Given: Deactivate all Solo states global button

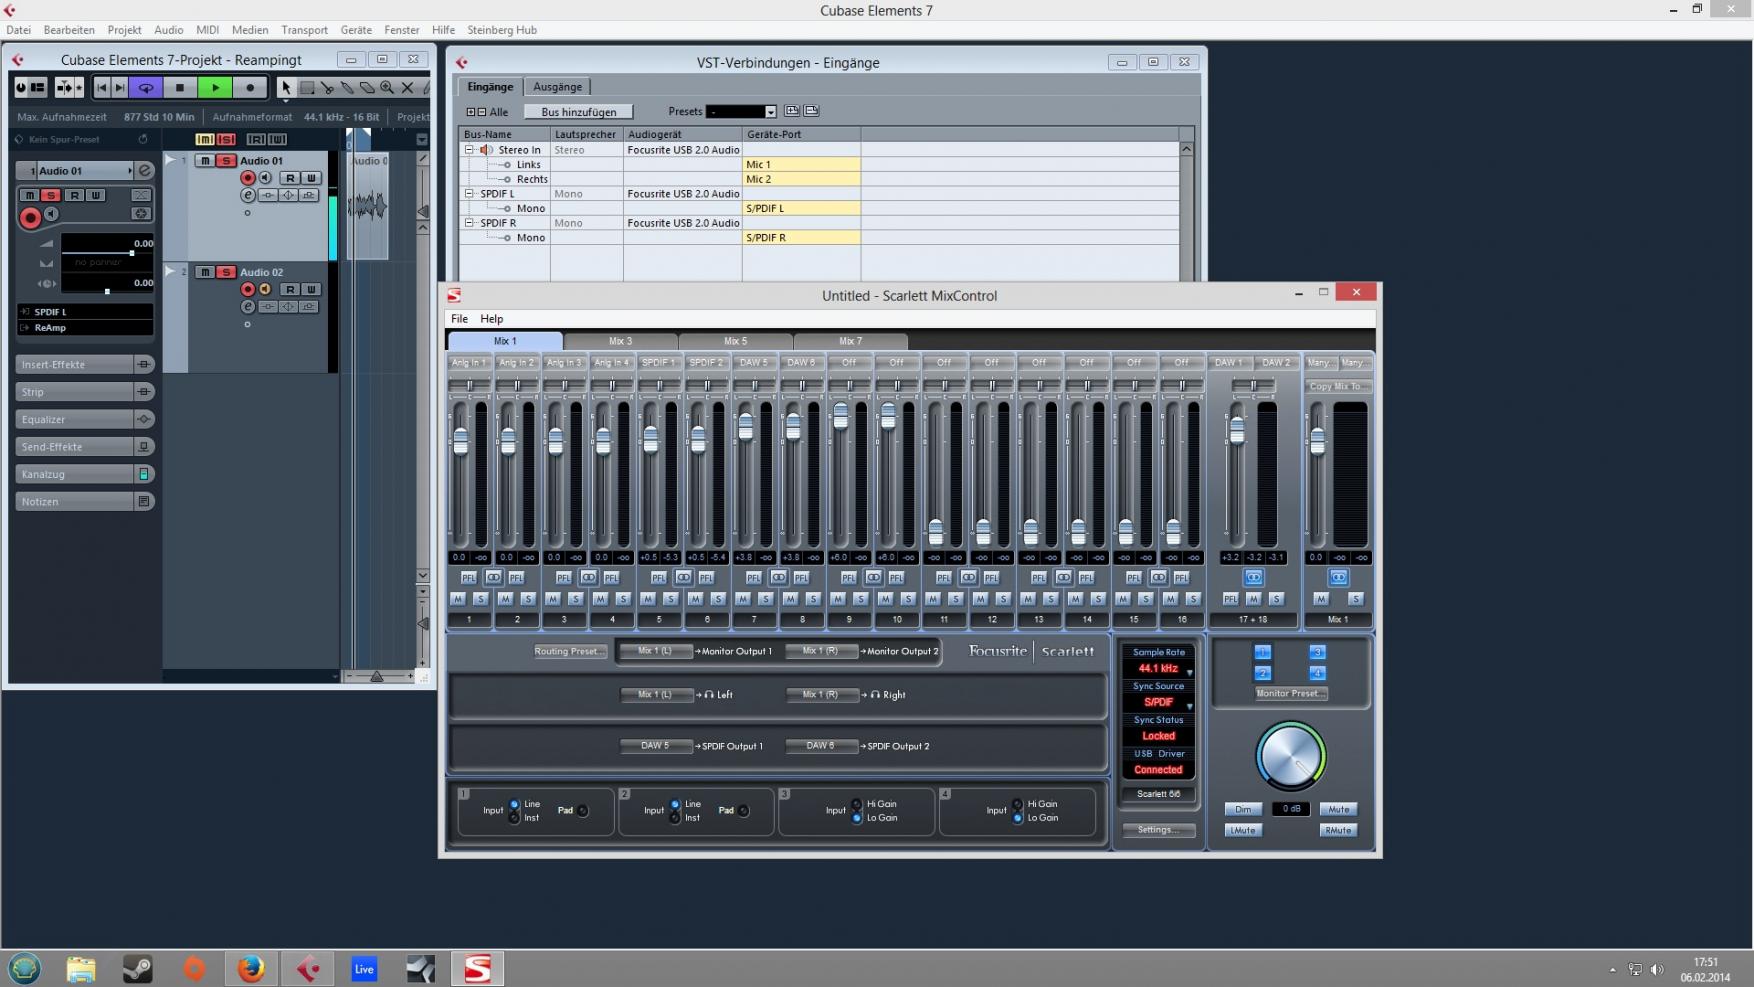Looking at the screenshot, I should [226, 139].
